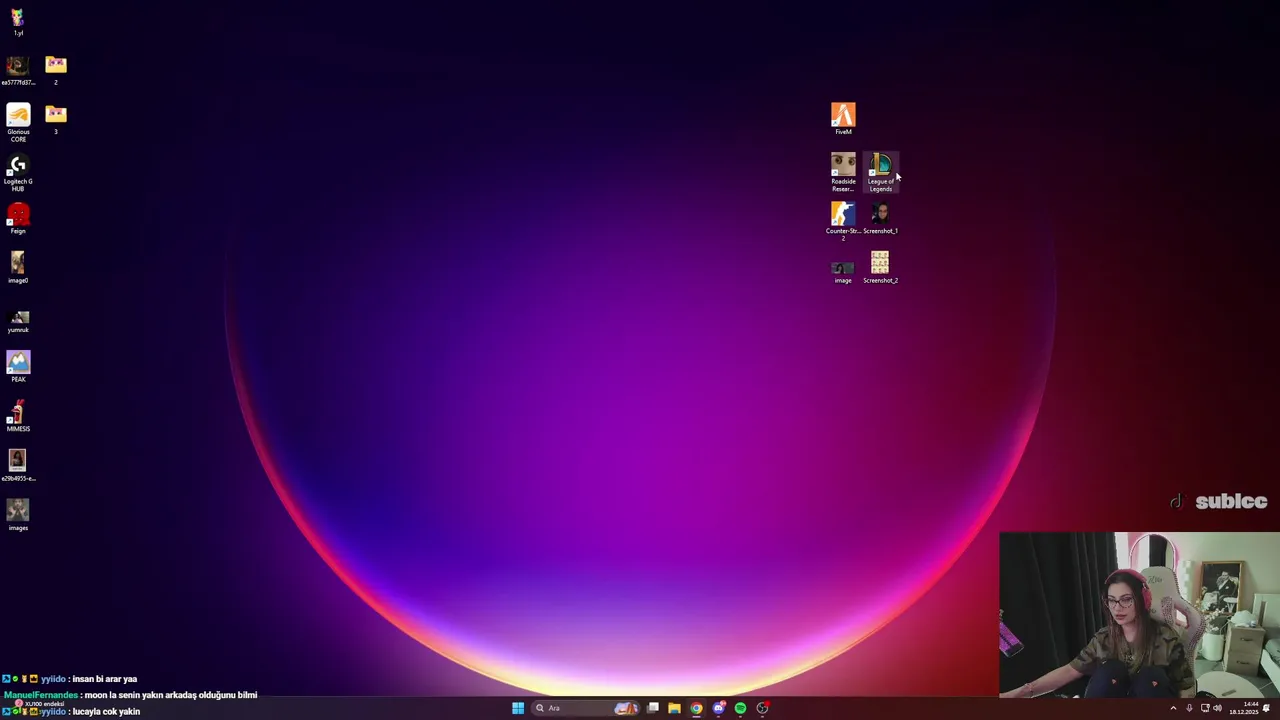
Task: Open Spotify from the taskbar
Action: (740, 708)
